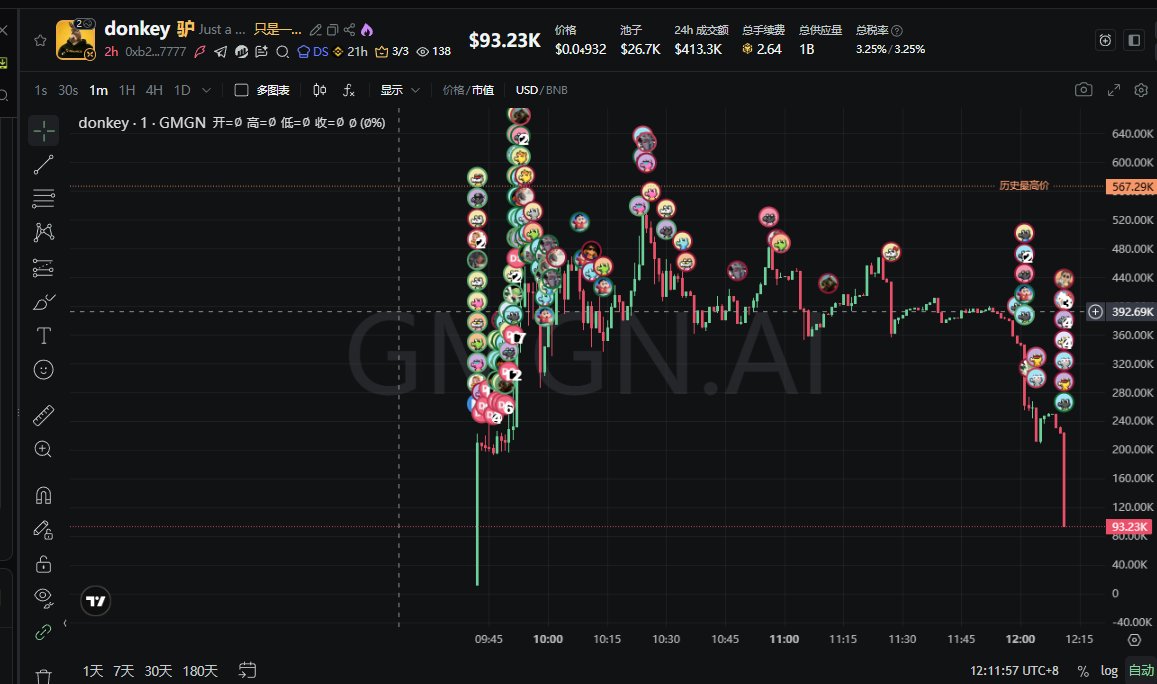Hide all drawings with eye icon

click(44, 598)
